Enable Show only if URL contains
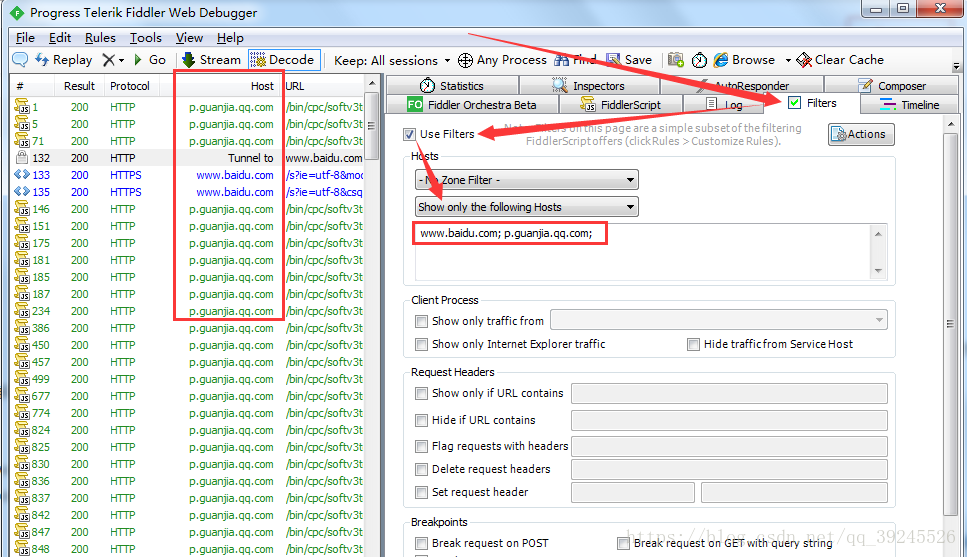The width and height of the screenshot is (967, 557). pyautogui.click(x=421, y=393)
